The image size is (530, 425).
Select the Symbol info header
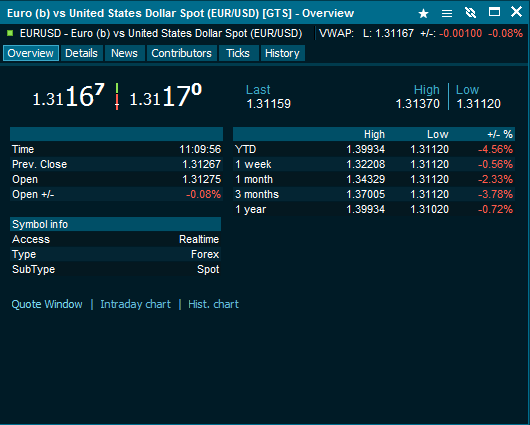(116, 224)
